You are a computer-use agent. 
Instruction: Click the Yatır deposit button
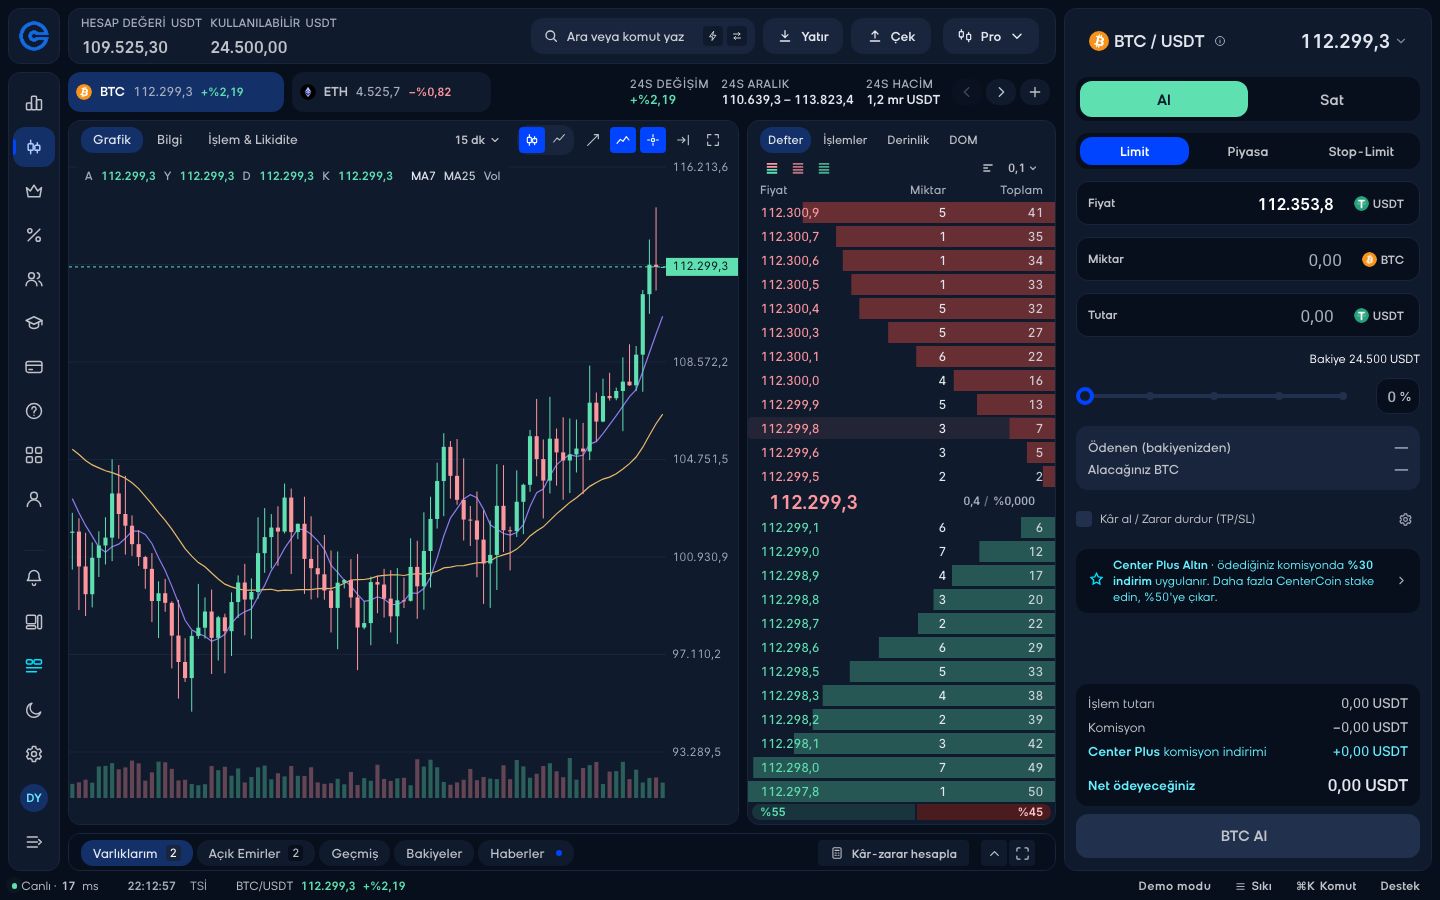(x=803, y=36)
